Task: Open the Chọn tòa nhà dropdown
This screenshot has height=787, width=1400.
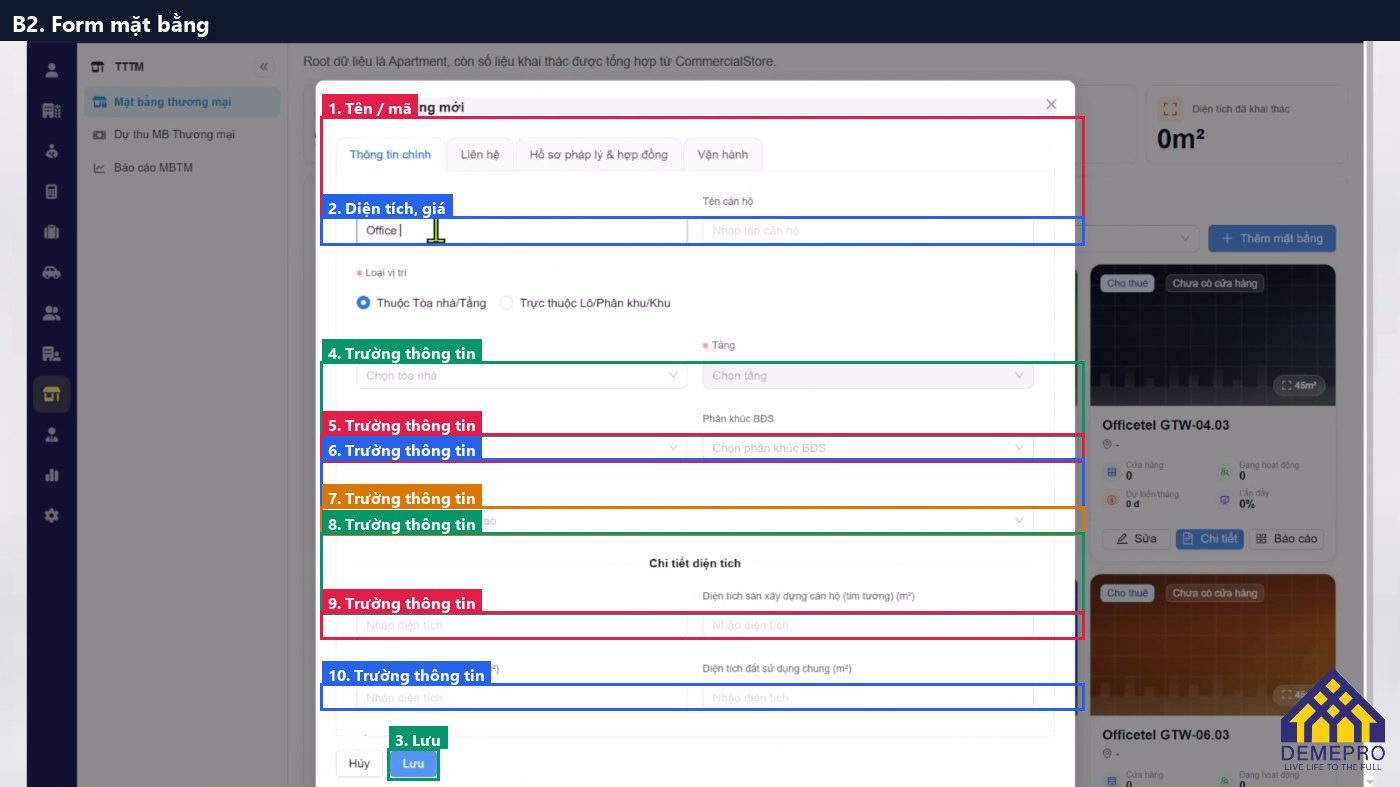Action: (521, 376)
